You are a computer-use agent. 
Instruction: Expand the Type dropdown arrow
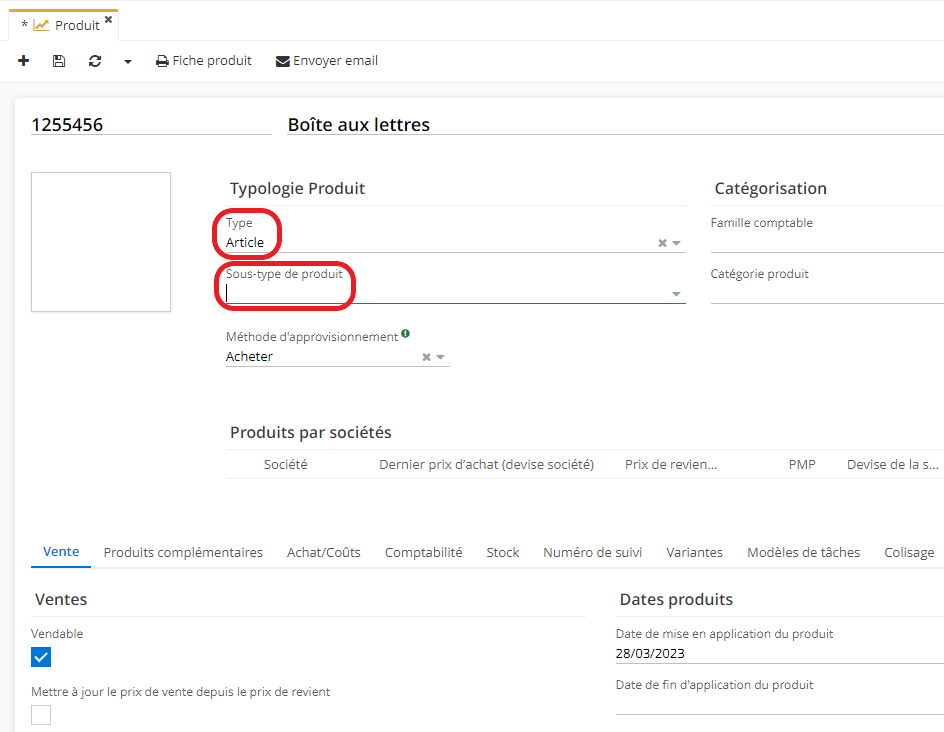coord(677,243)
